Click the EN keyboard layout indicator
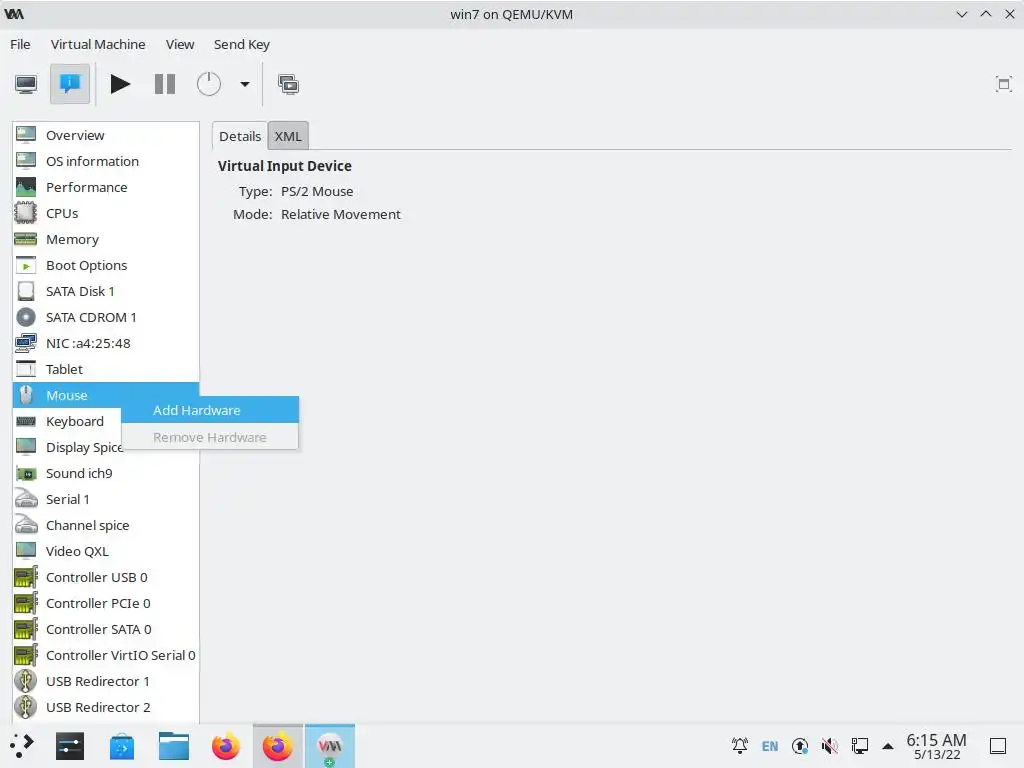The image size is (1024, 768). pos(770,746)
